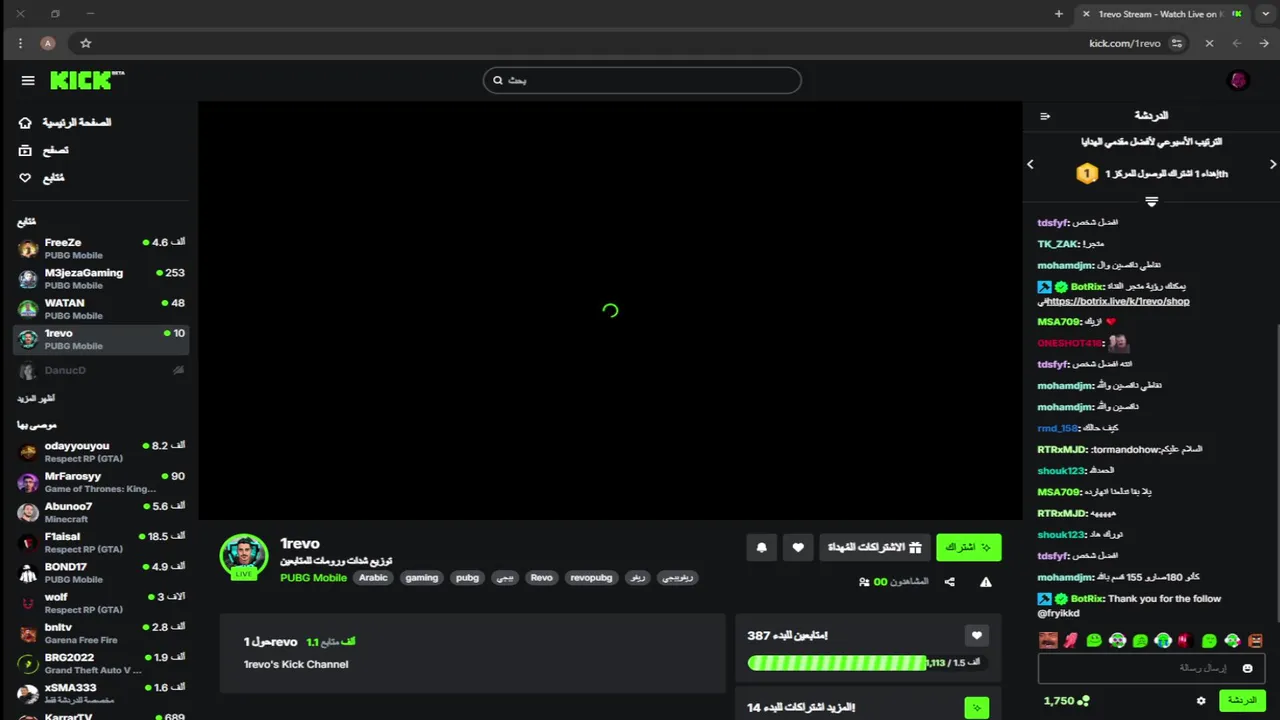The height and width of the screenshot is (720, 1280).
Task: Open WATAN channel in sidebar
Action: point(101,309)
